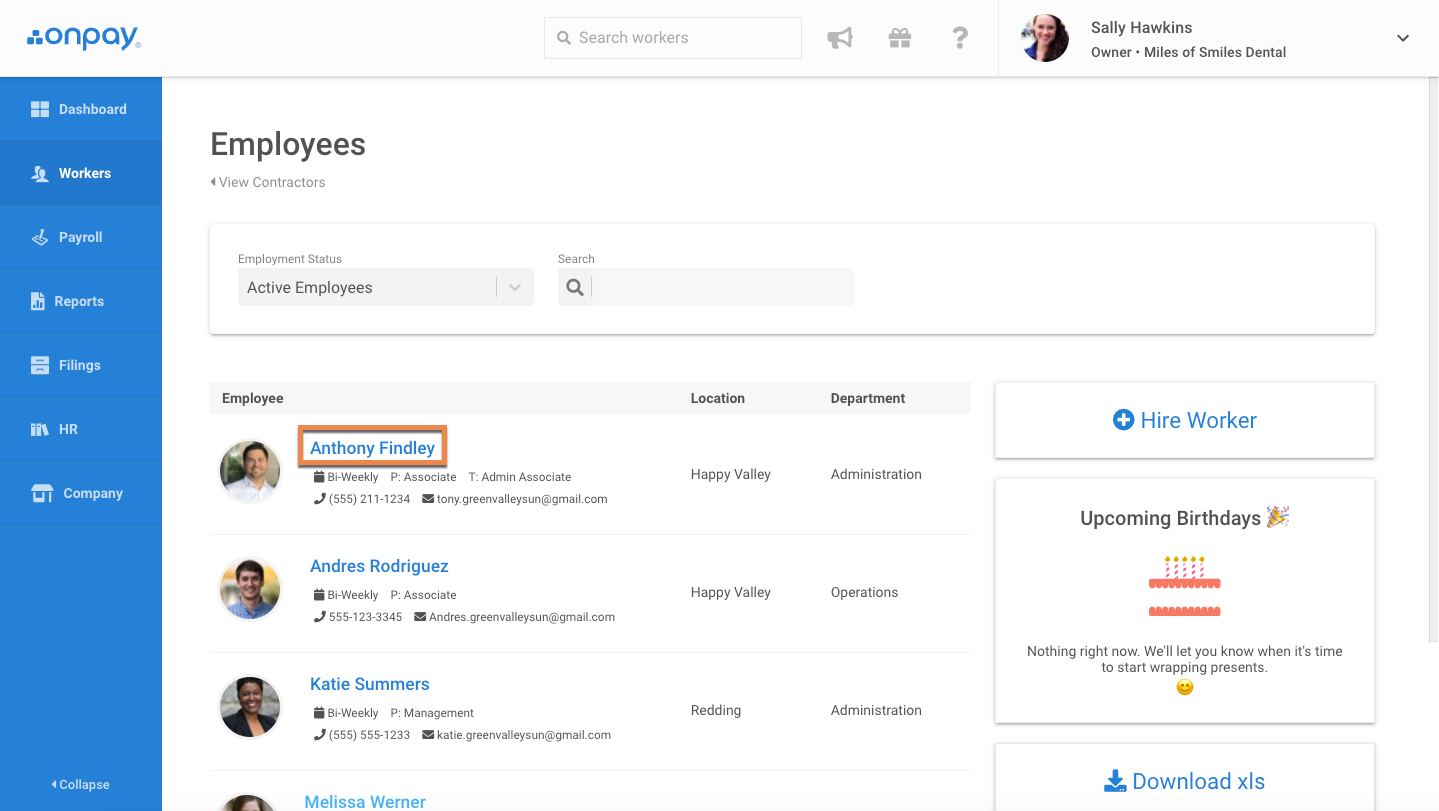Click the OnPay logo
The width and height of the screenshot is (1439, 811).
click(x=83, y=38)
